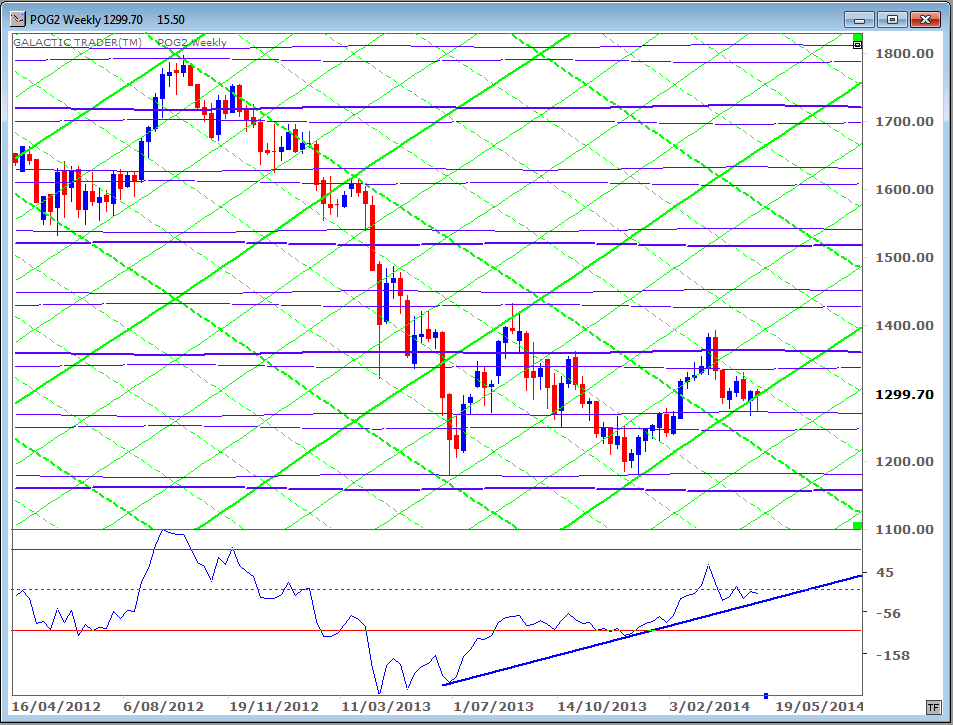953x725 pixels.
Task: Click the TF timeframe icon at bottom right
Action: point(933,707)
